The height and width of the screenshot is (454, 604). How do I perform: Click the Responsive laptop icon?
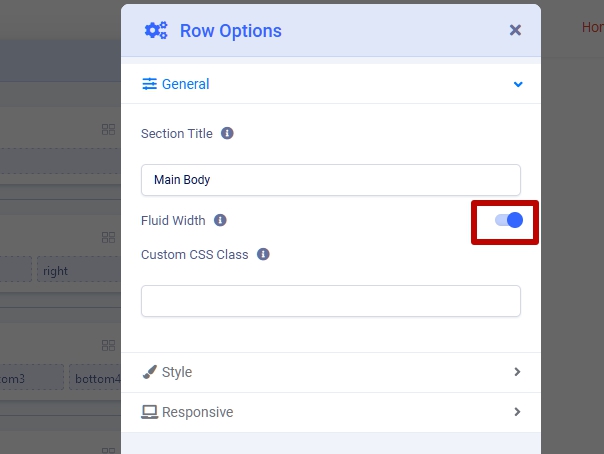pos(149,412)
